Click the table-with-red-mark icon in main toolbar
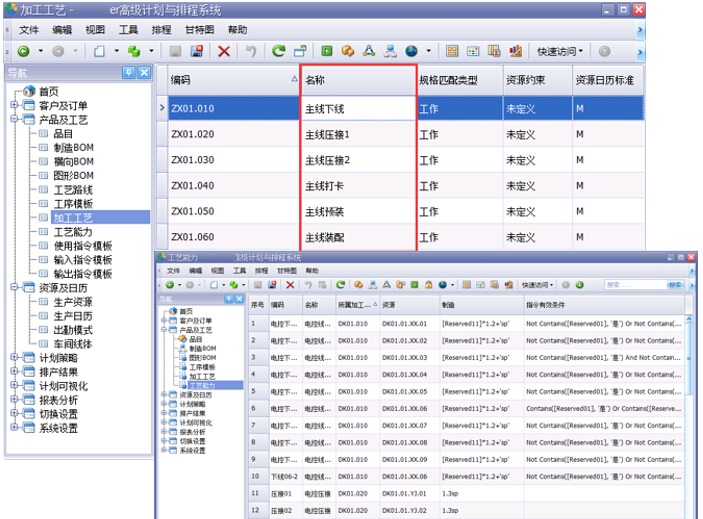The height and width of the screenshot is (519, 703). [494, 52]
